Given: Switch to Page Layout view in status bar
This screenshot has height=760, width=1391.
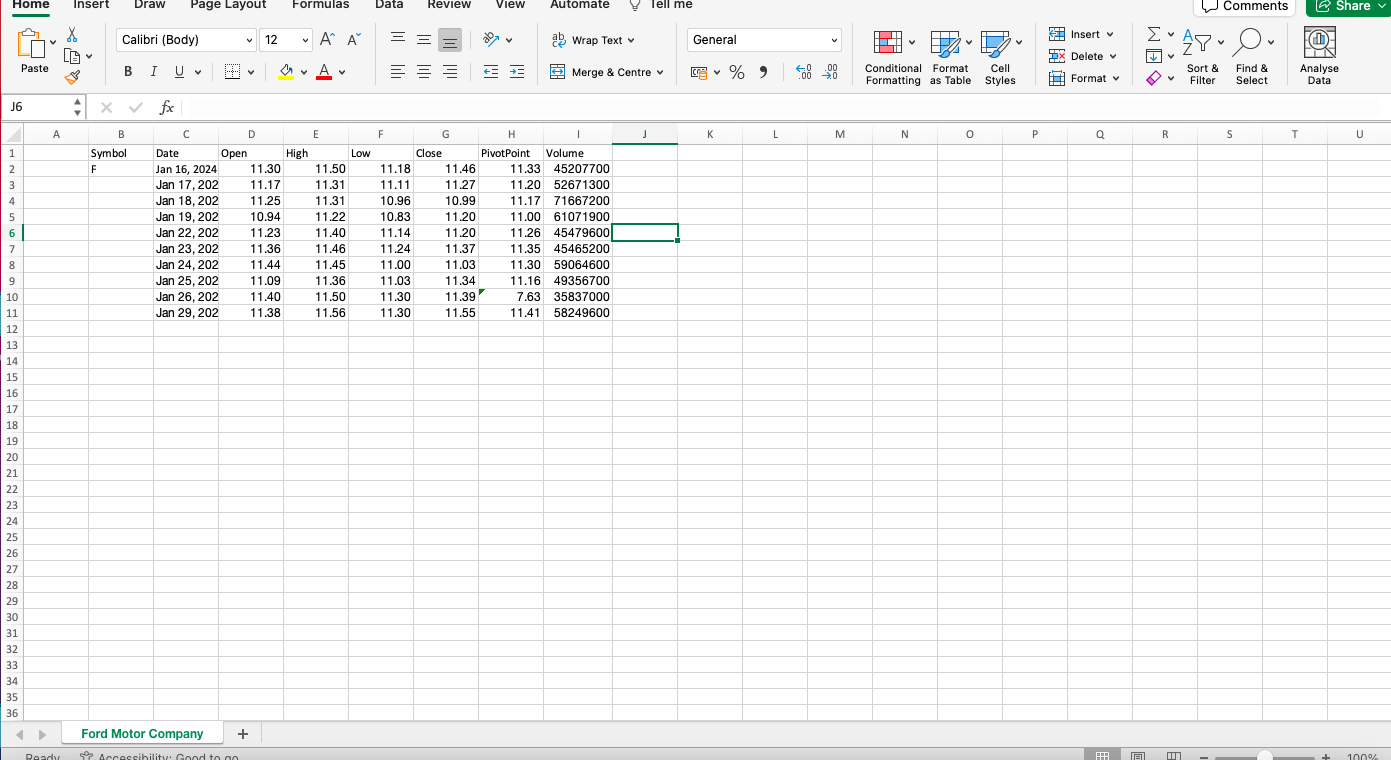Looking at the screenshot, I should tap(1139, 757).
